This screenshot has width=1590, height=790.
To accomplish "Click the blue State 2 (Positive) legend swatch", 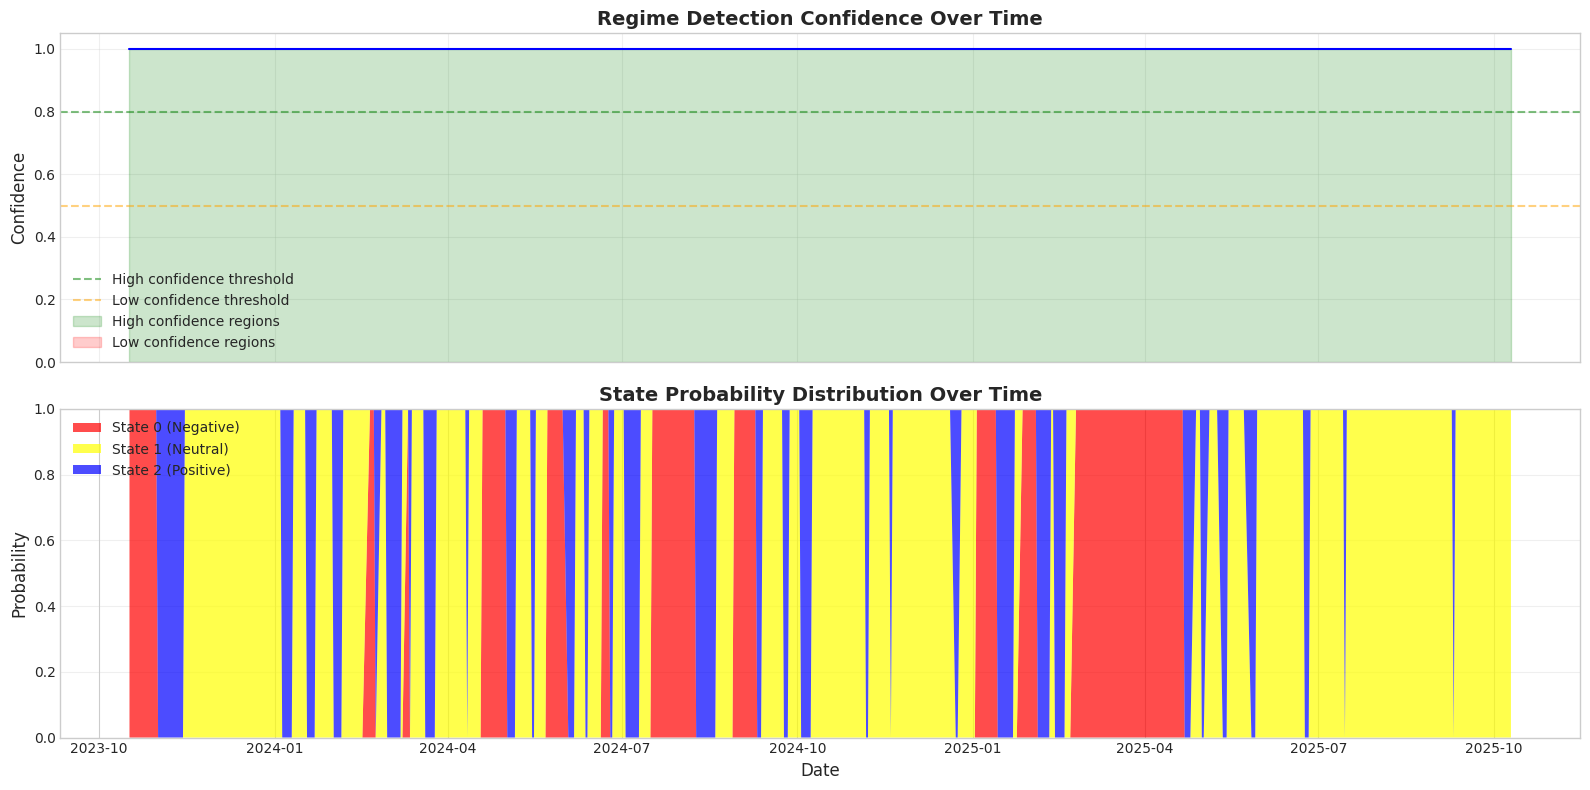I will point(87,470).
